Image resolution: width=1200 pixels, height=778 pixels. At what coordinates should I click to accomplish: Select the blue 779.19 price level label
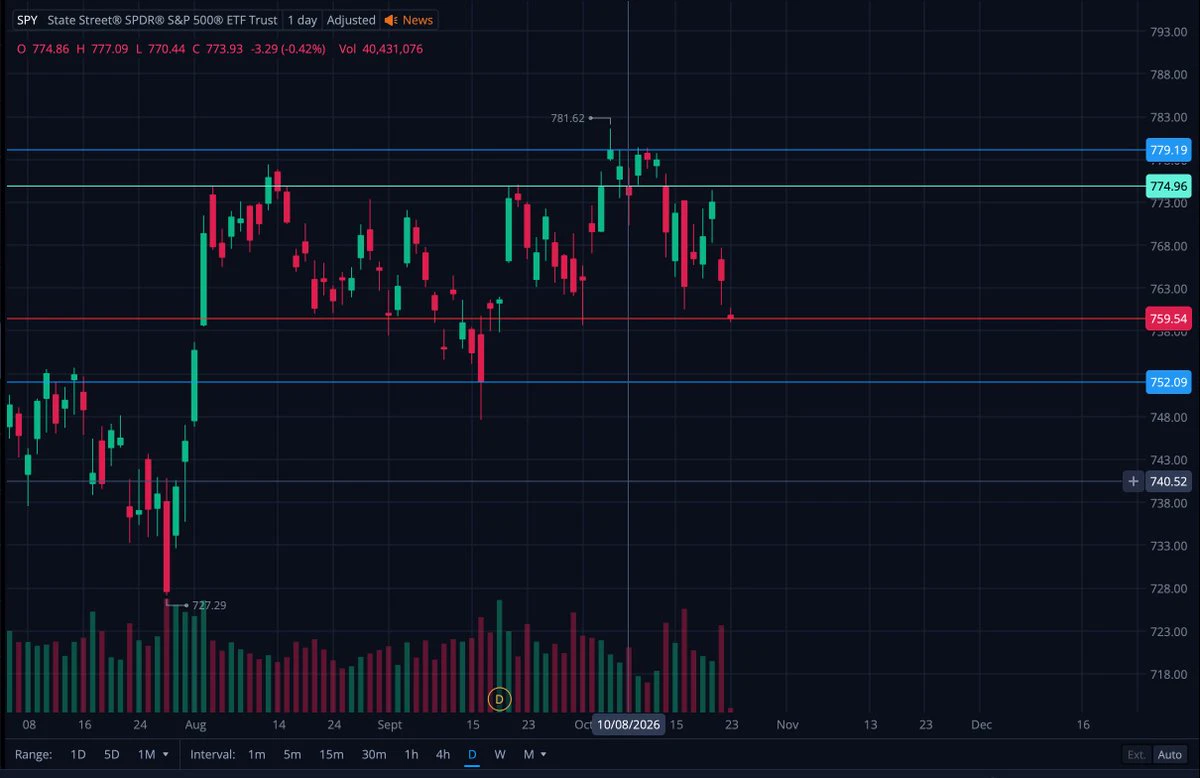click(x=1168, y=151)
